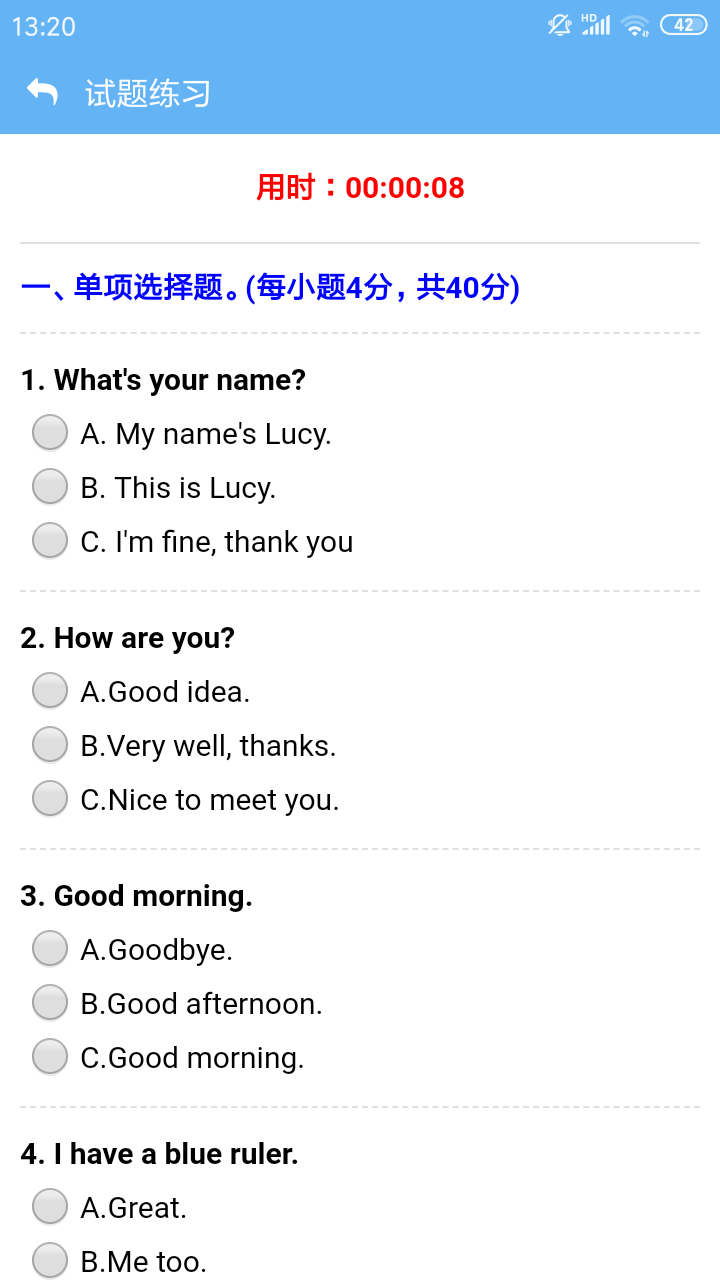This screenshot has width=720, height=1280.
Task: Select answer A. My name's Lucy.
Action: click(50, 433)
